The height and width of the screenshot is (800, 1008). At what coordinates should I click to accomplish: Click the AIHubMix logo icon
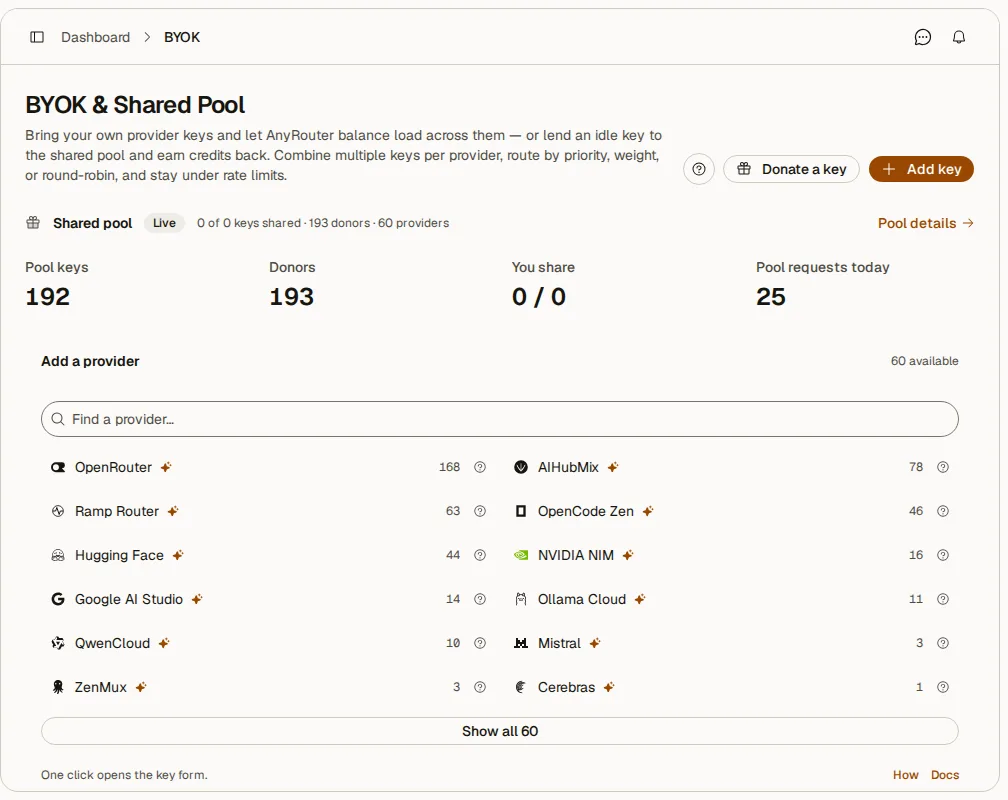pyautogui.click(x=521, y=468)
